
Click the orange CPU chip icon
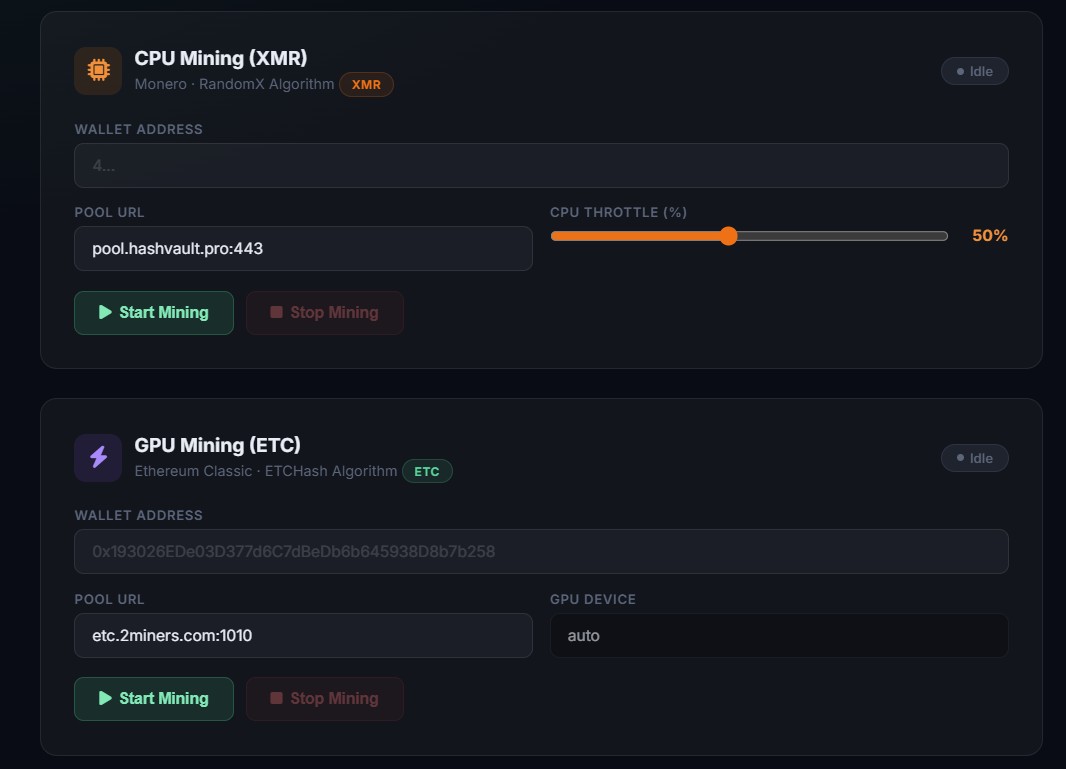[x=98, y=70]
